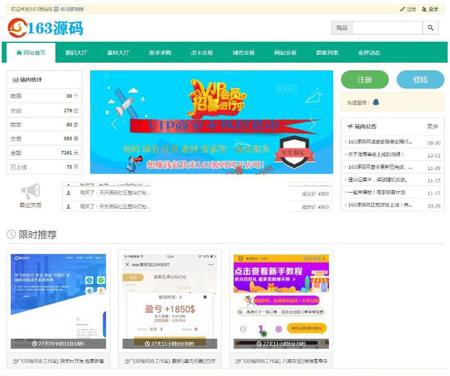
Task: Open the blue website template product thumbnail
Action: tap(58, 301)
